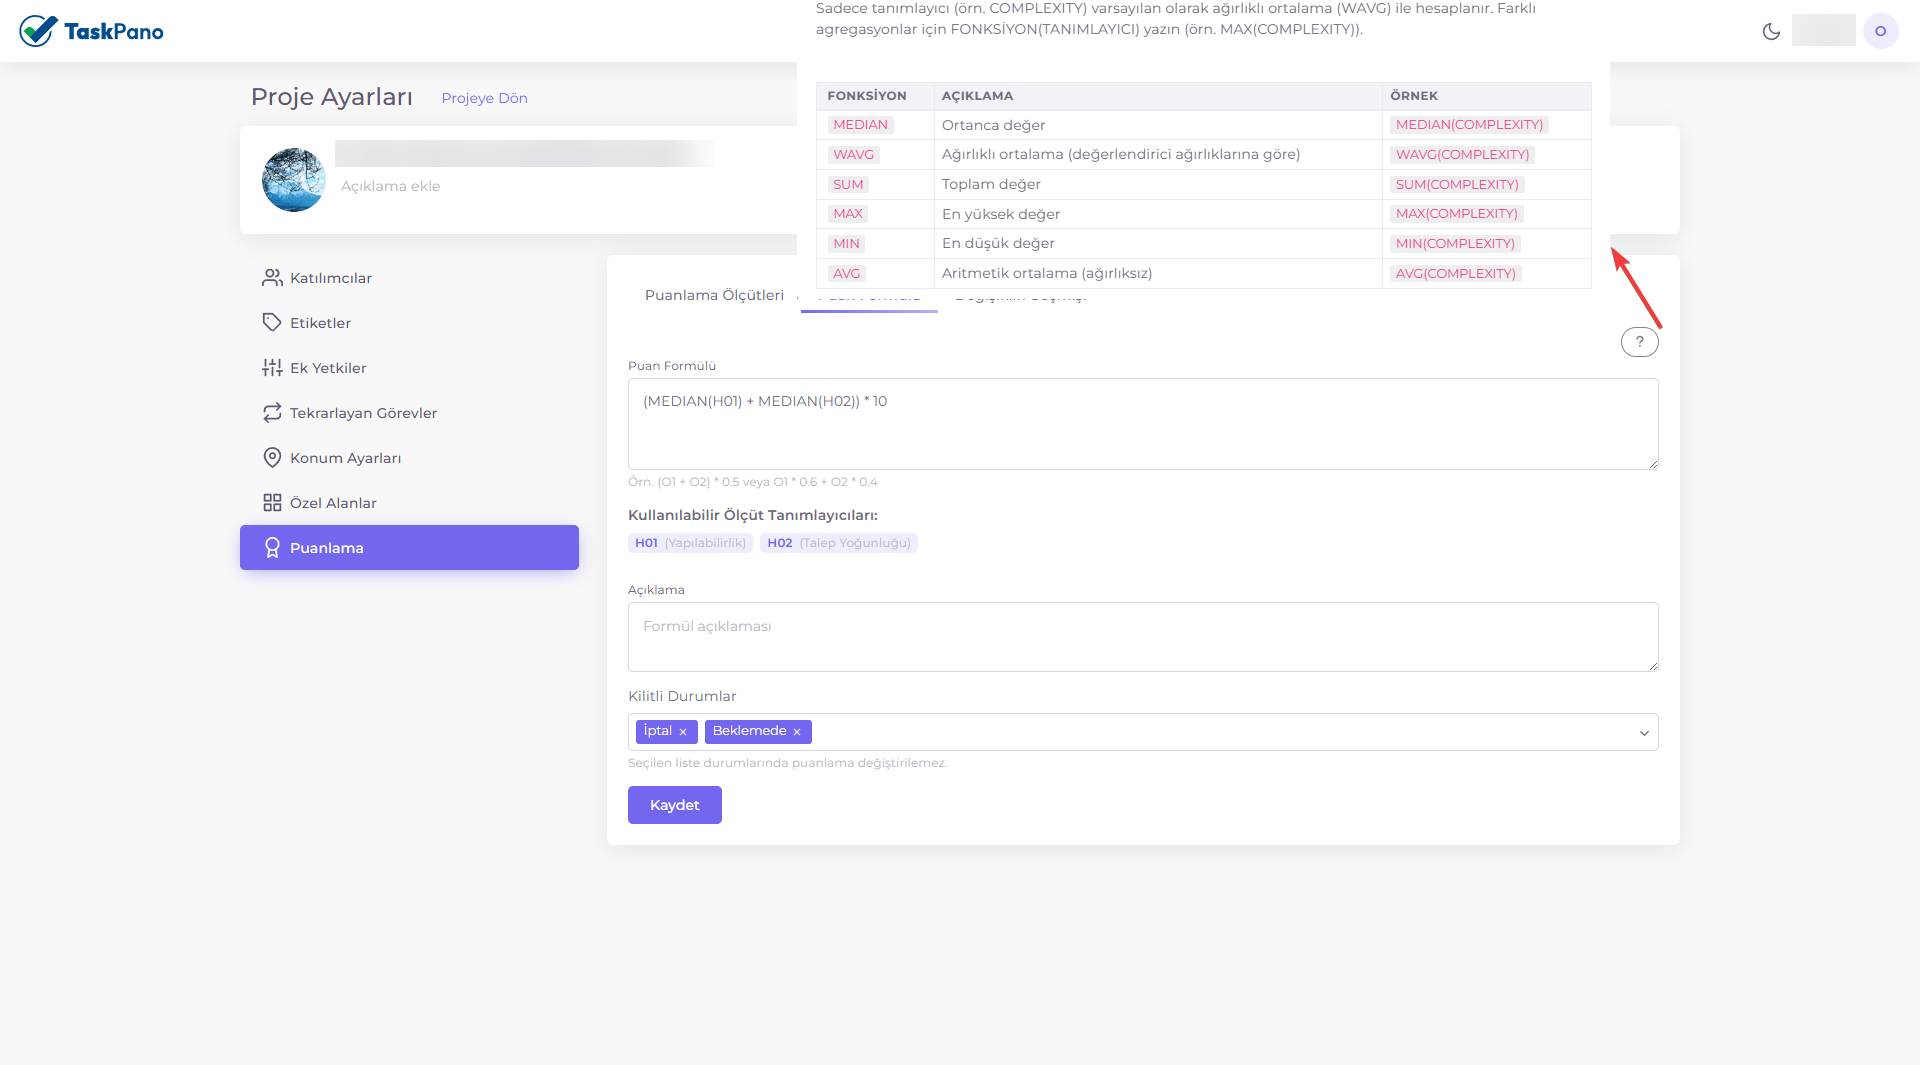The width and height of the screenshot is (1920, 1065).
Task: Open the user avatar menu
Action: [1880, 31]
